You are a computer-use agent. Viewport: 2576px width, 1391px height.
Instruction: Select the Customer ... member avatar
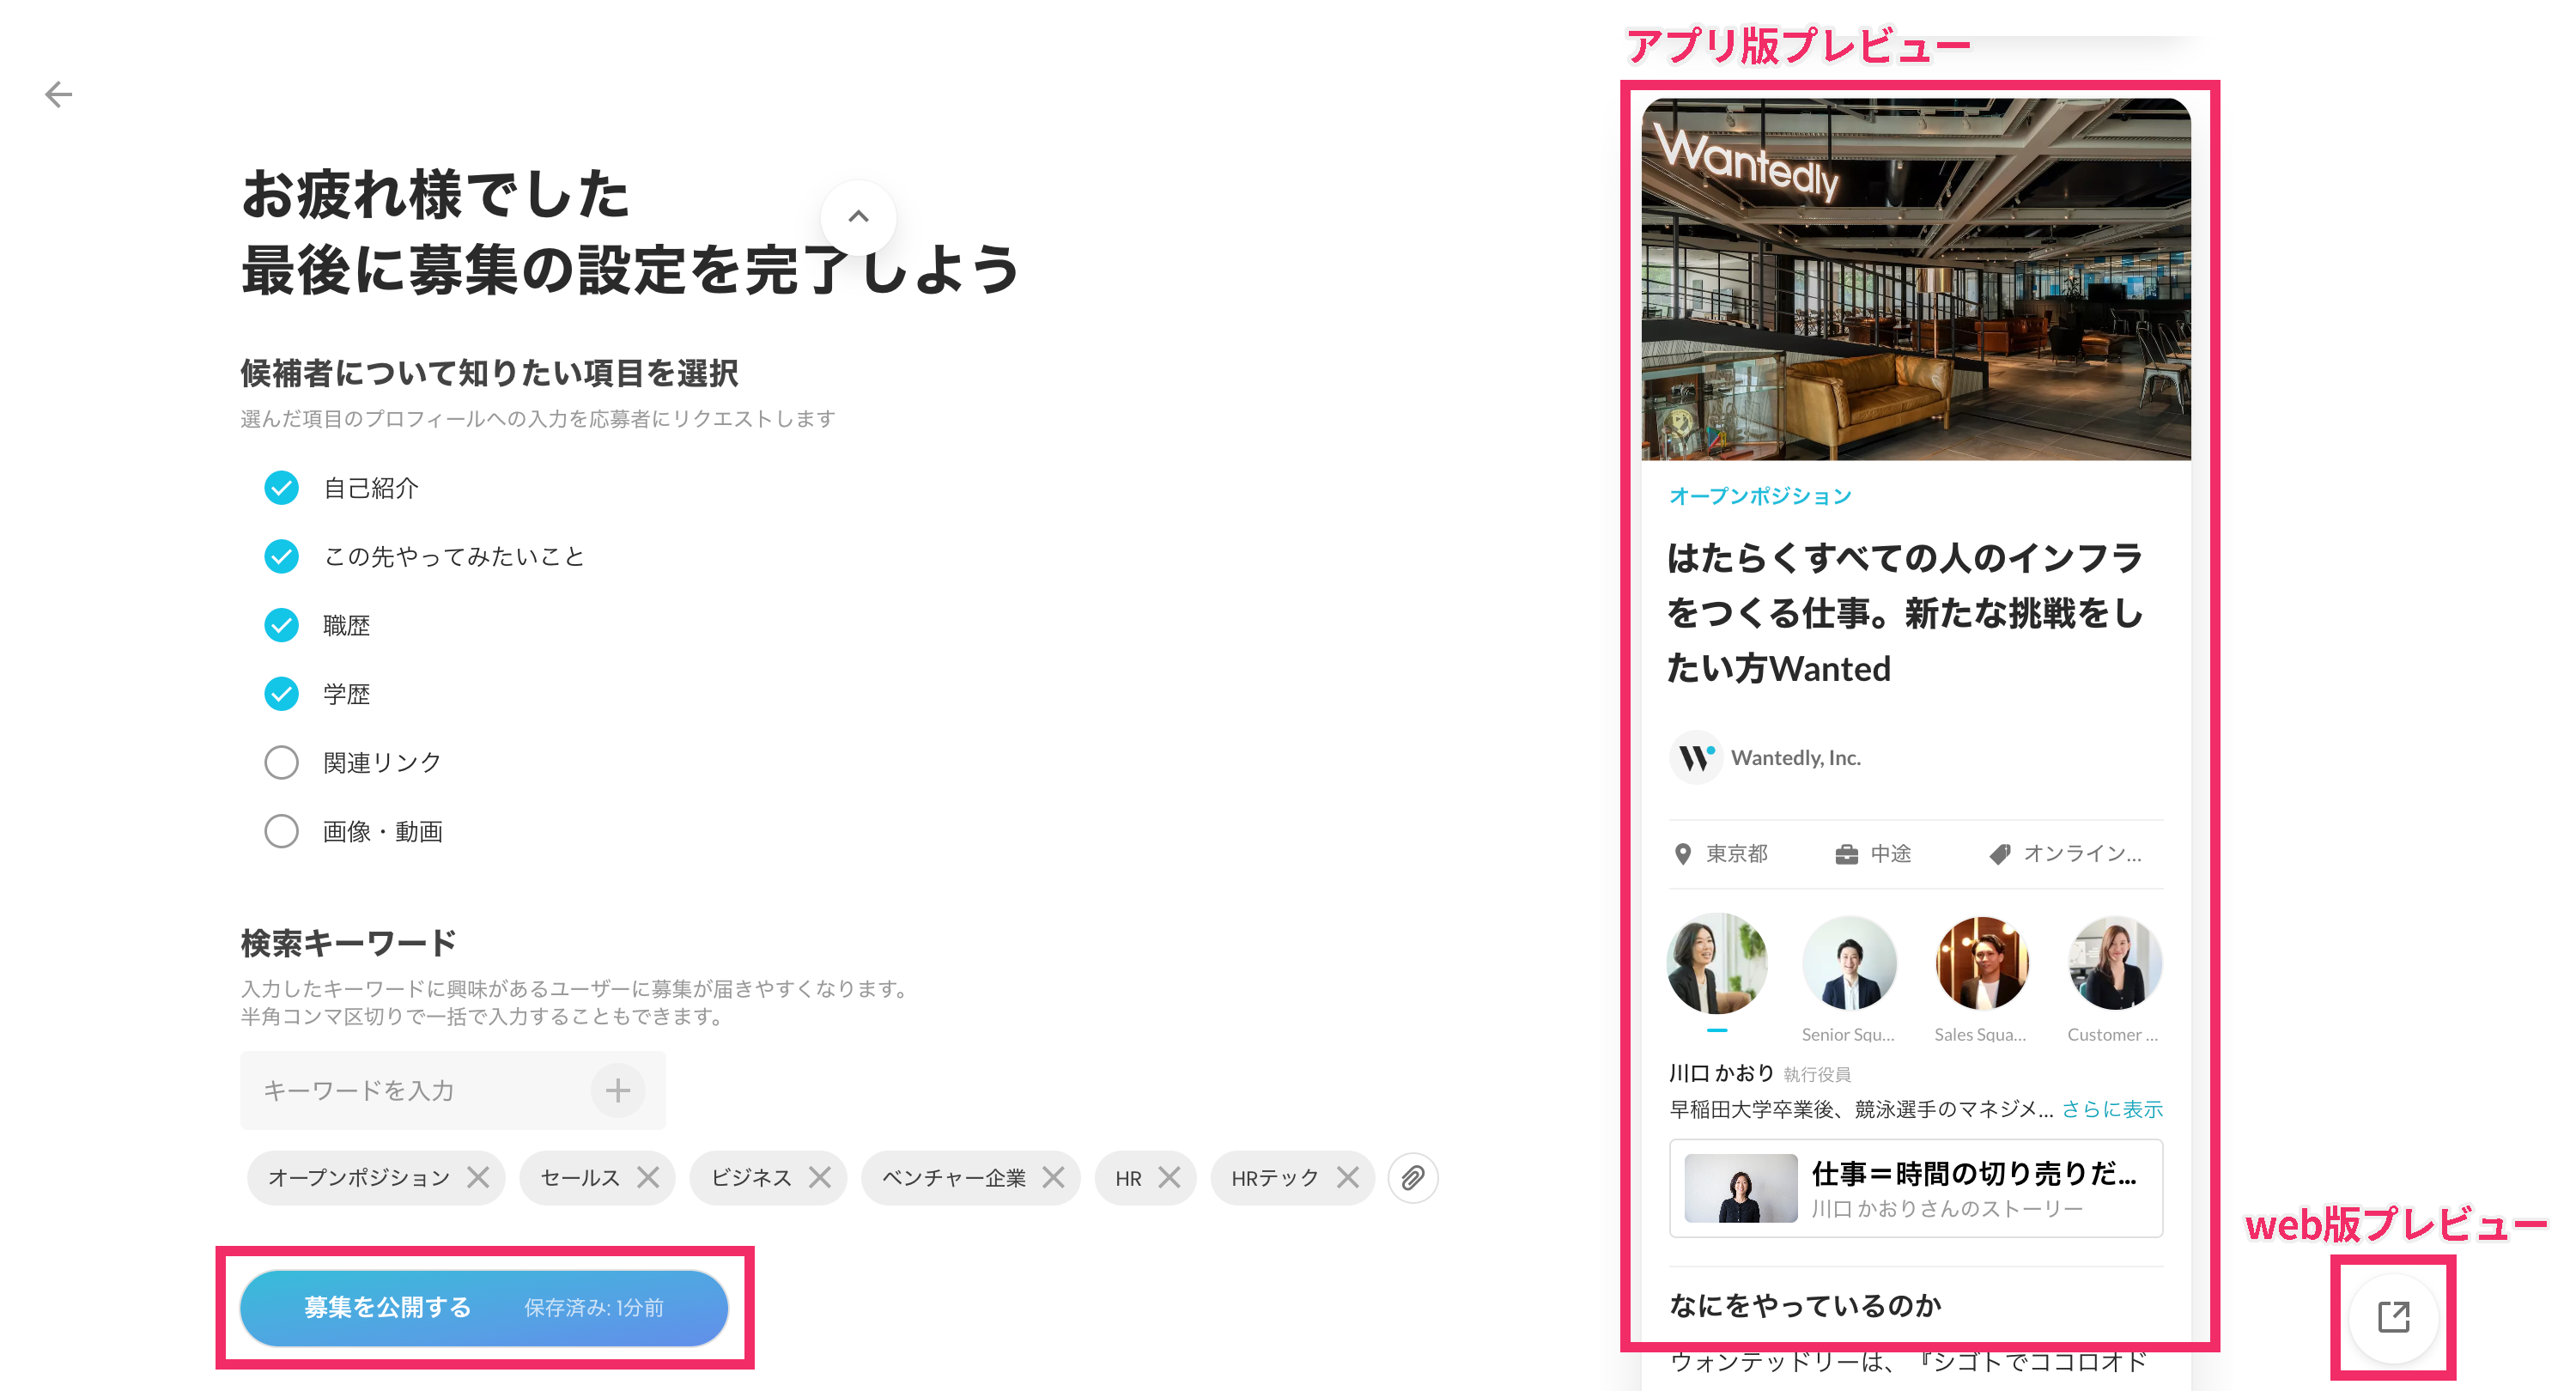[2114, 963]
